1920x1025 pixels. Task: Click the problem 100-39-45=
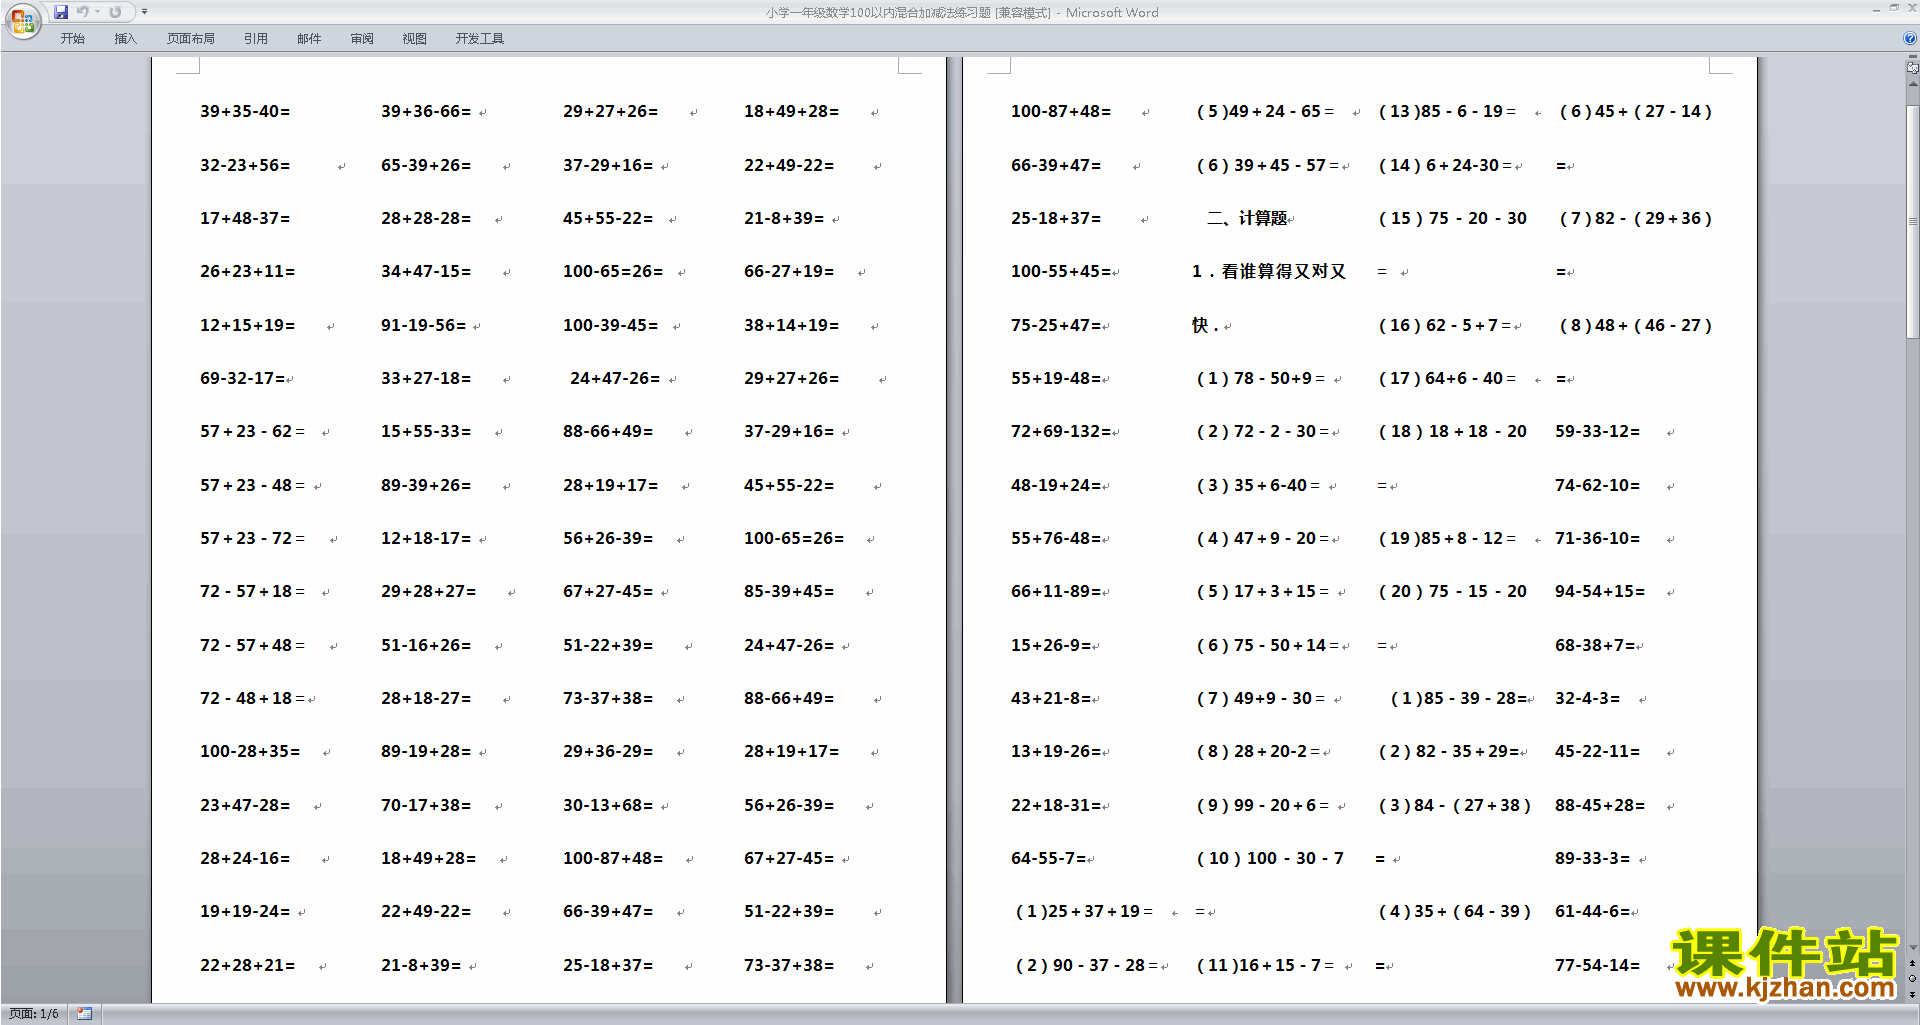610,325
